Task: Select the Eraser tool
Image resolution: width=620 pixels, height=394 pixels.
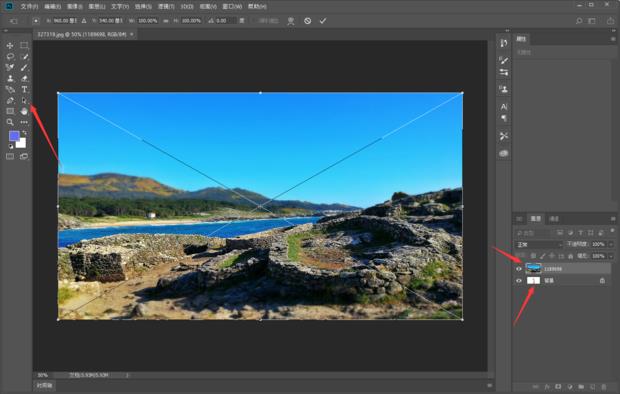Action: (x=24, y=78)
